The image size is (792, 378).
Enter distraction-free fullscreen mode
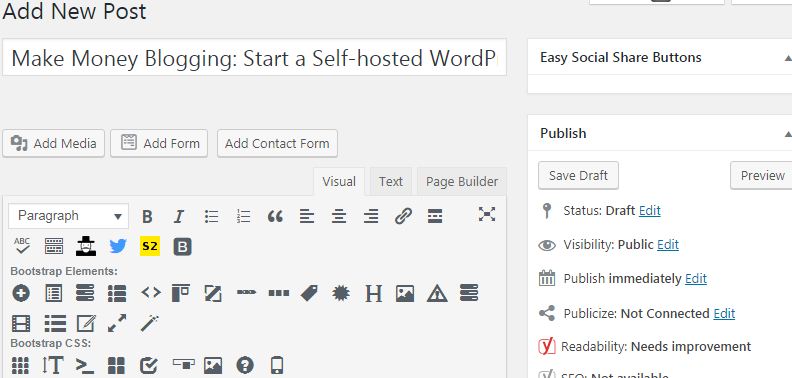click(487, 214)
